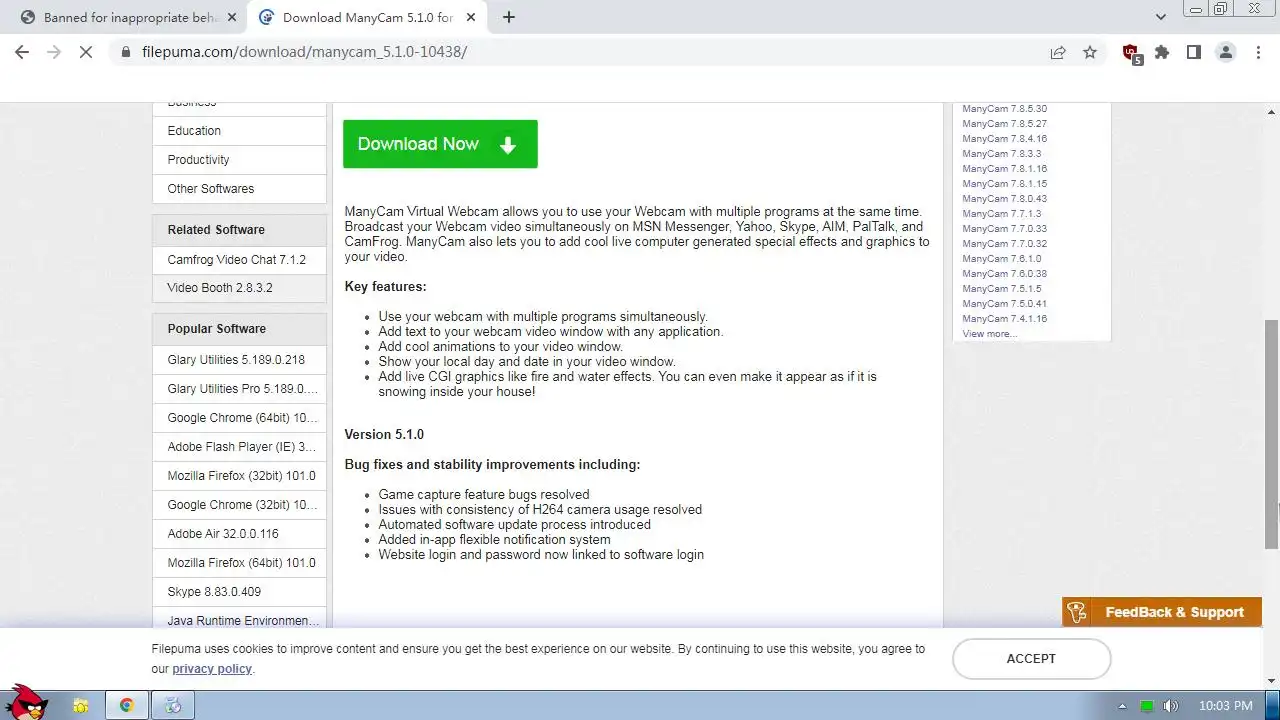Viewport: 1280px width, 720px height.
Task: Open Chrome from the taskbar
Action: 127,706
